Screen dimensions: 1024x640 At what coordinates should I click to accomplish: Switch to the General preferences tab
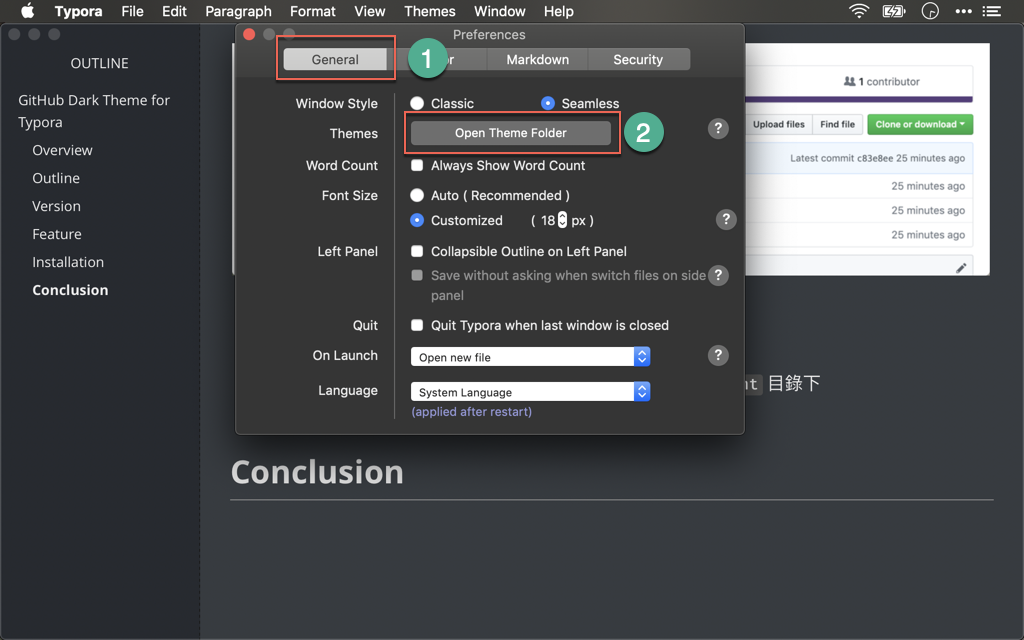(335, 59)
